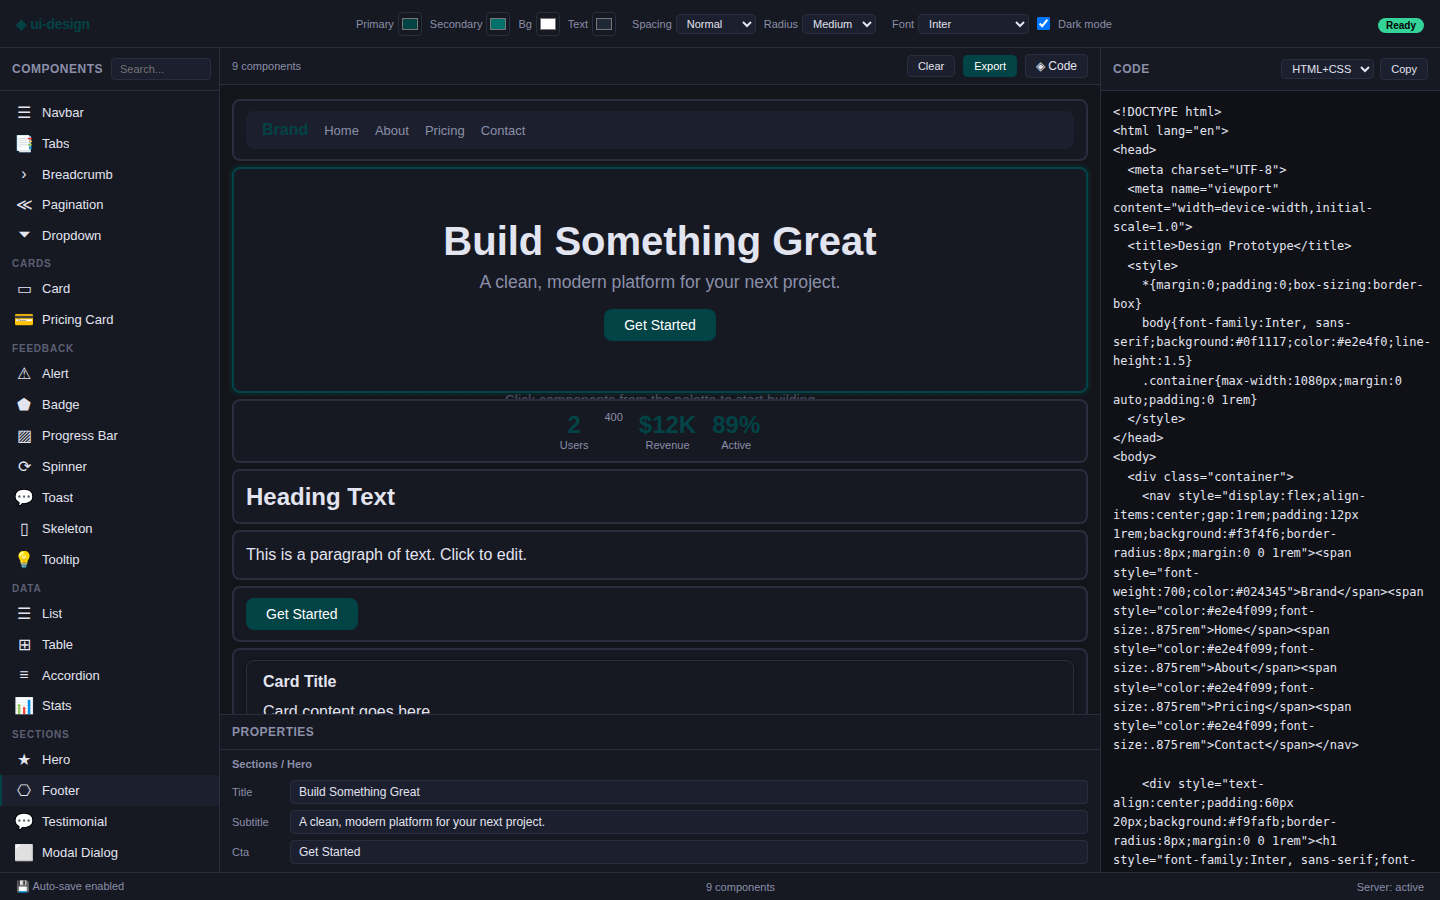The width and height of the screenshot is (1440, 900).
Task: Choose the Badge component icon
Action: click(24, 405)
